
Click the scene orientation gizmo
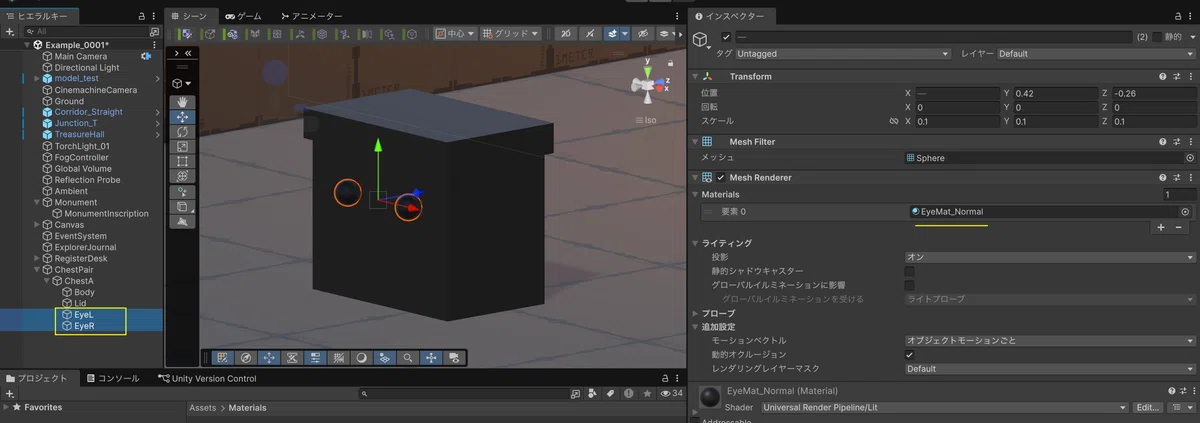[647, 86]
